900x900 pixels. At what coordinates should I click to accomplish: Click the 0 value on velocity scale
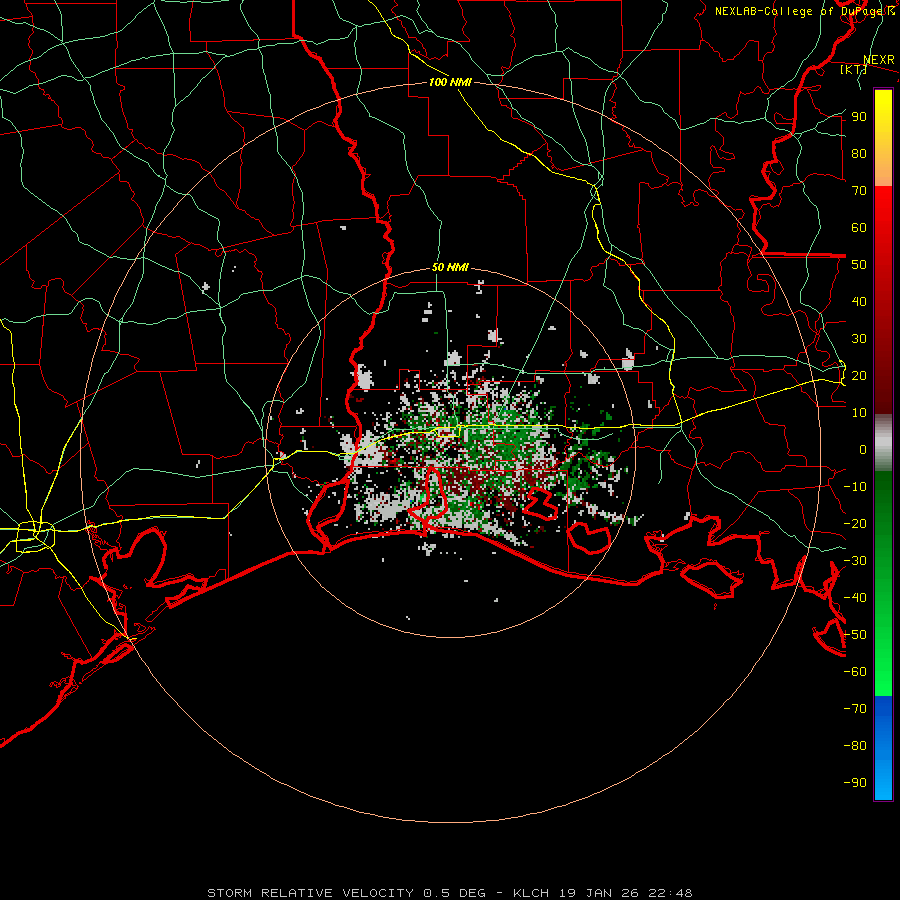point(863,449)
